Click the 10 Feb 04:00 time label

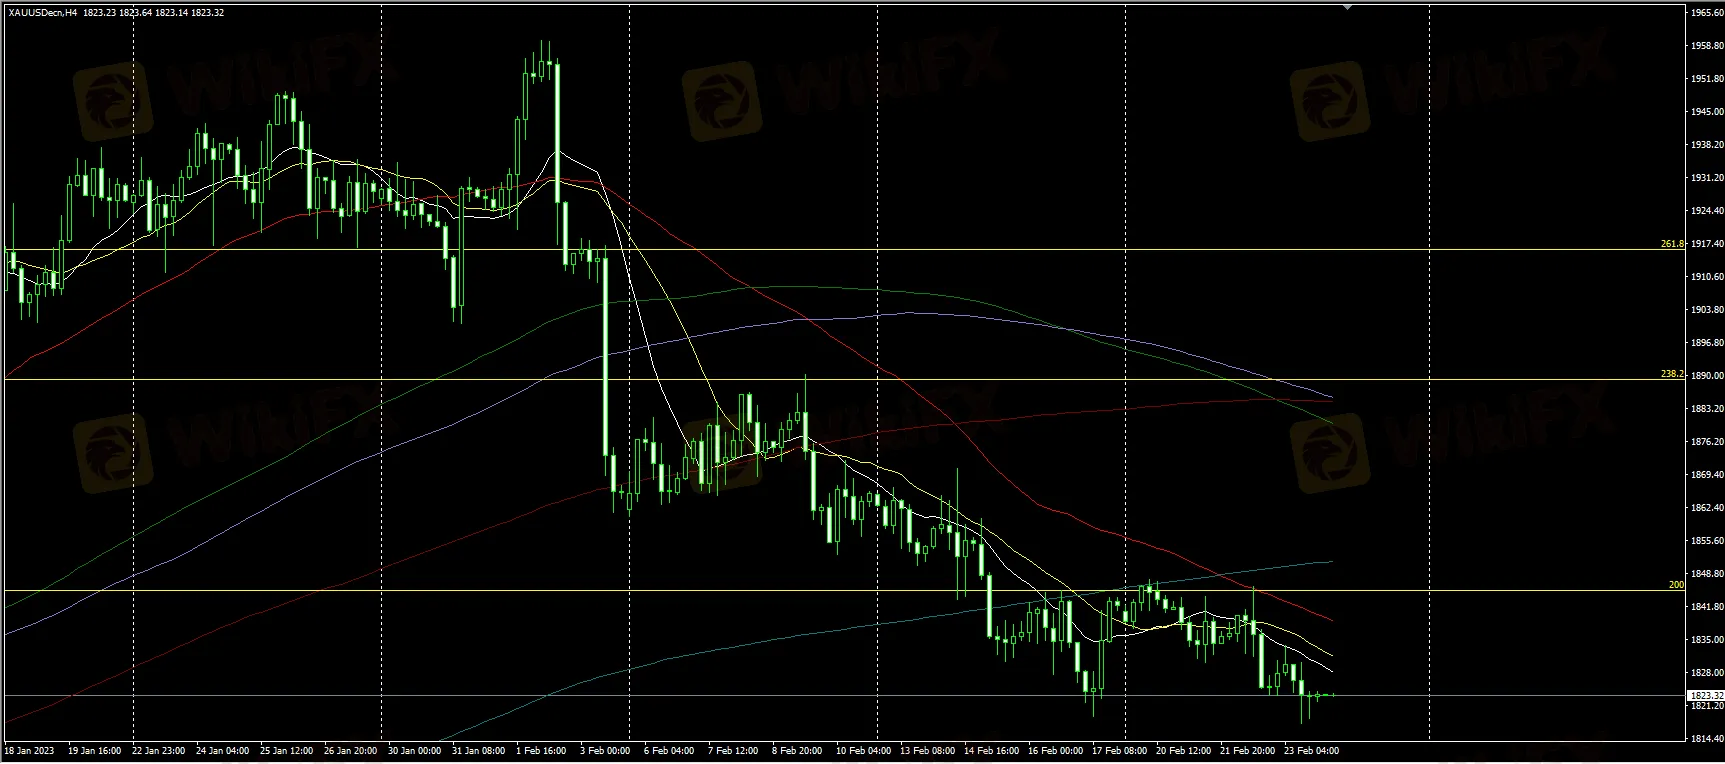click(863, 750)
